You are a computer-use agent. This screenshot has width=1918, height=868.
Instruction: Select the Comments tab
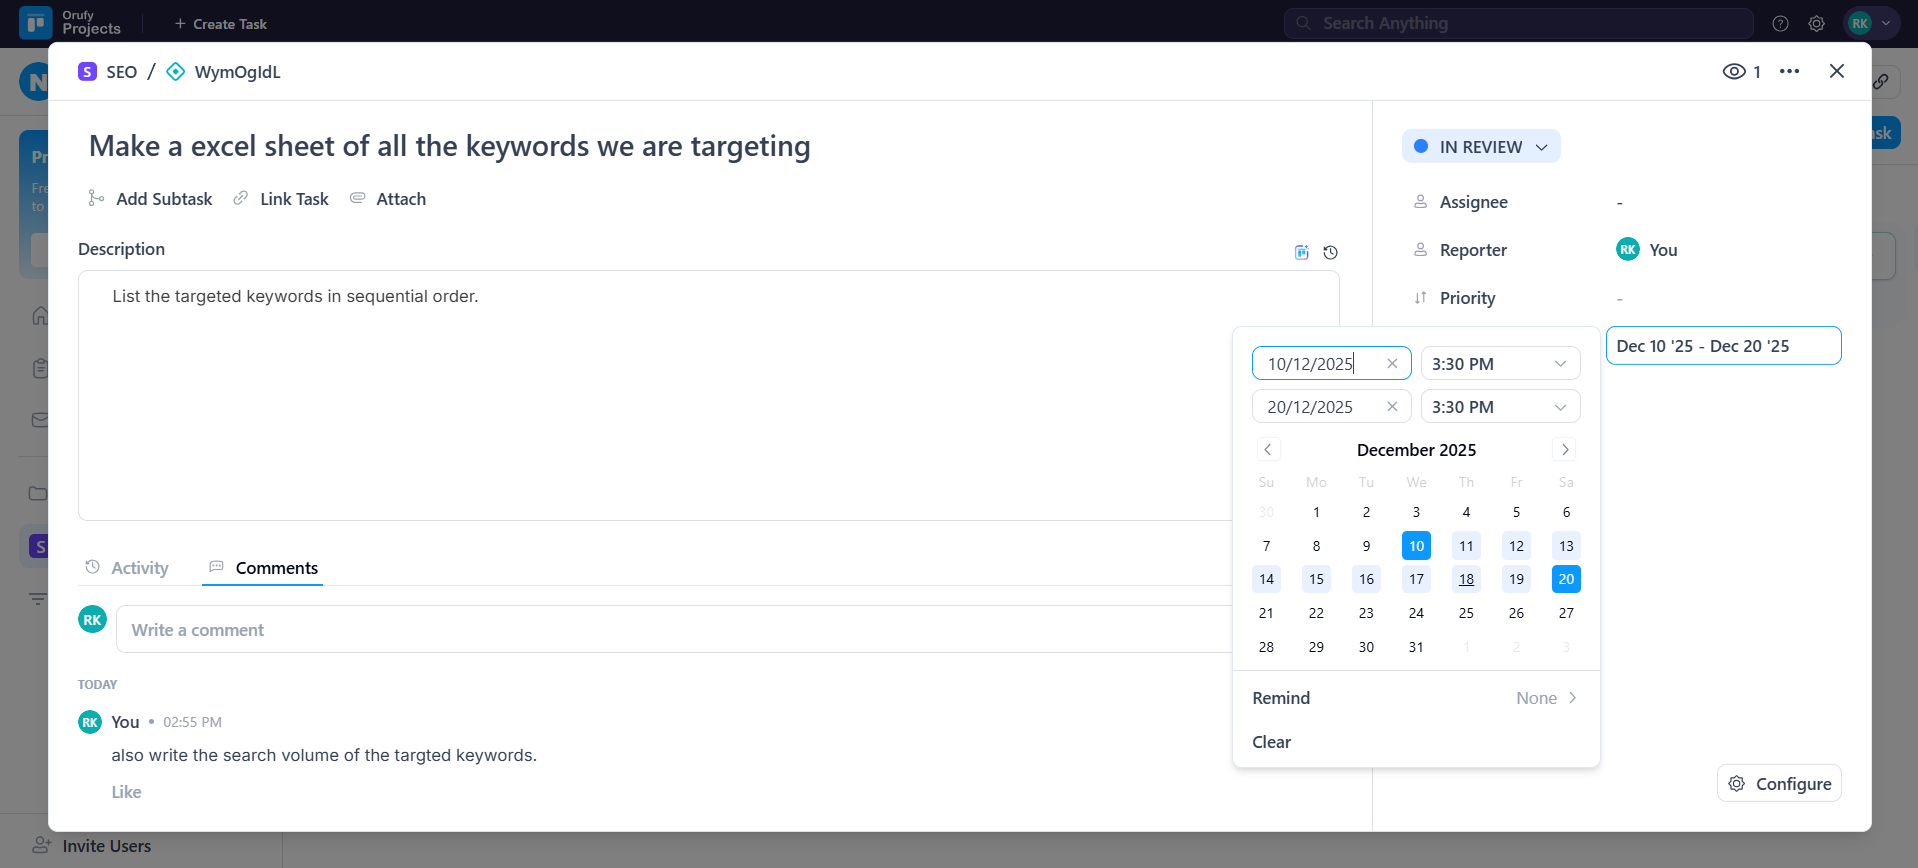tap(263, 568)
